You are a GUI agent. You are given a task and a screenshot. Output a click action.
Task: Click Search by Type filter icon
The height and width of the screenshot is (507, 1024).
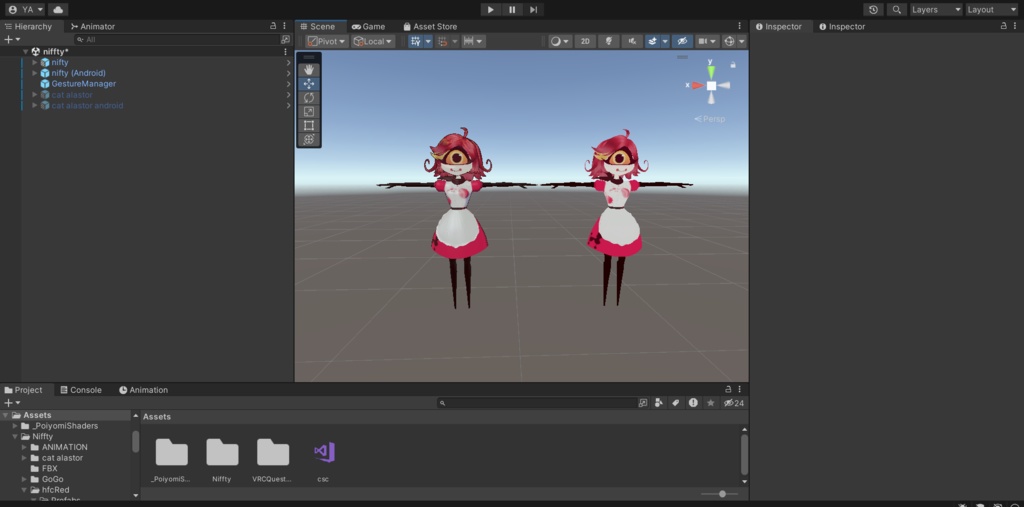tap(659, 403)
